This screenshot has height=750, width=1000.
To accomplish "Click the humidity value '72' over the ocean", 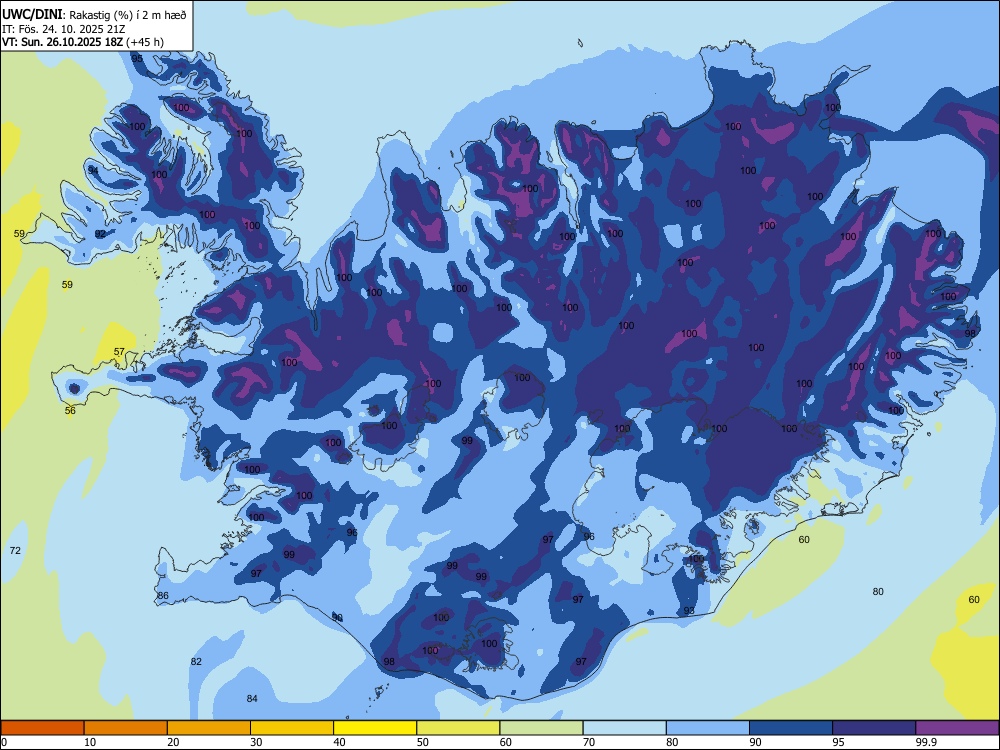I will [15, 550].
